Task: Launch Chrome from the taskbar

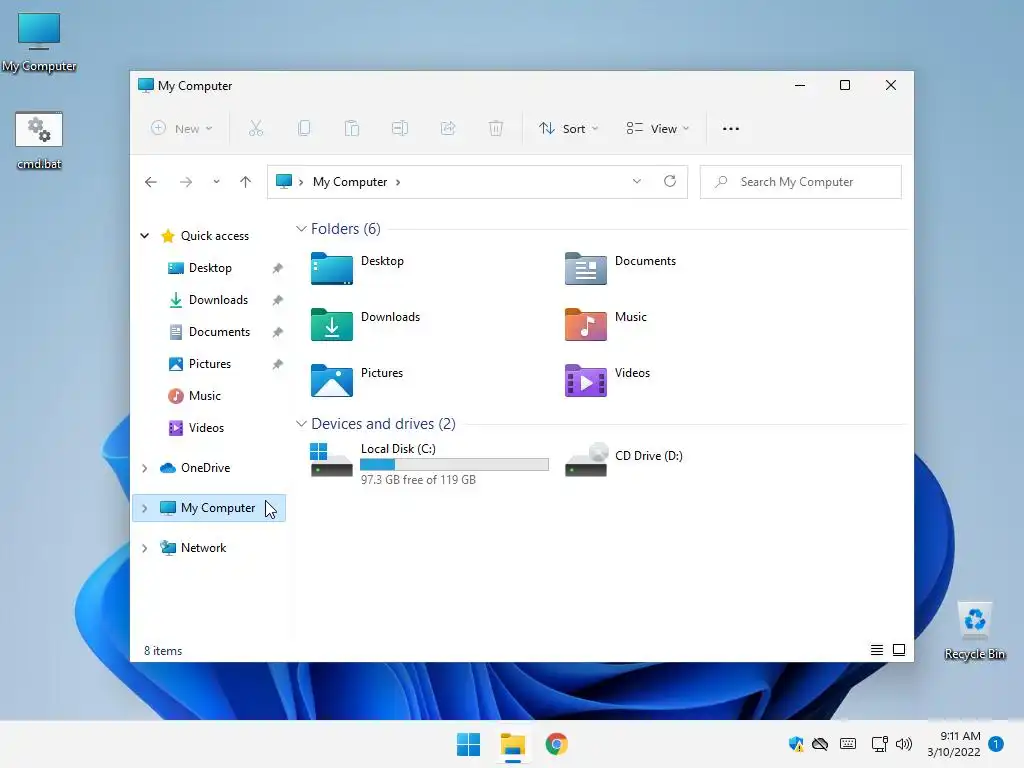Action: (556, 744)
